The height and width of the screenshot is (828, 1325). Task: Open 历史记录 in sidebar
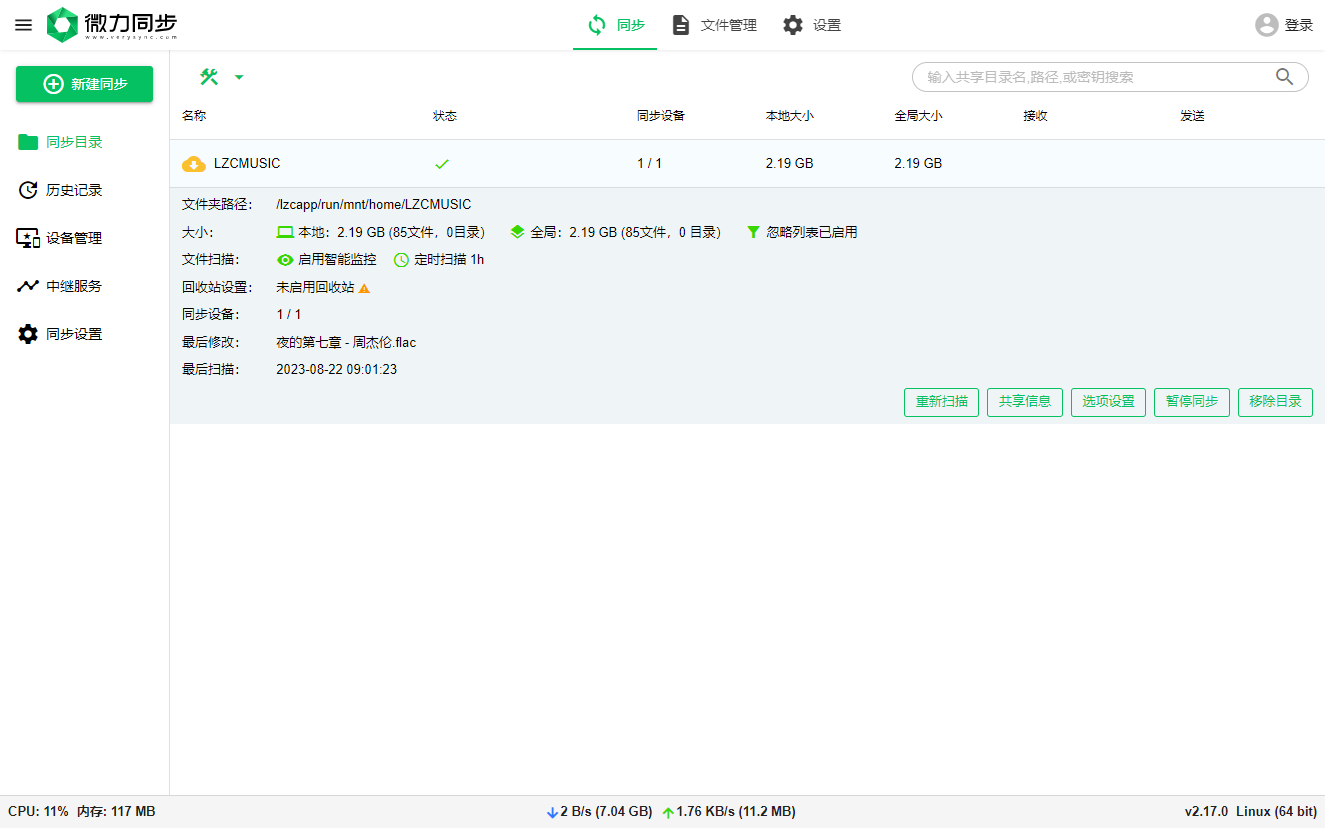[84, 190]
